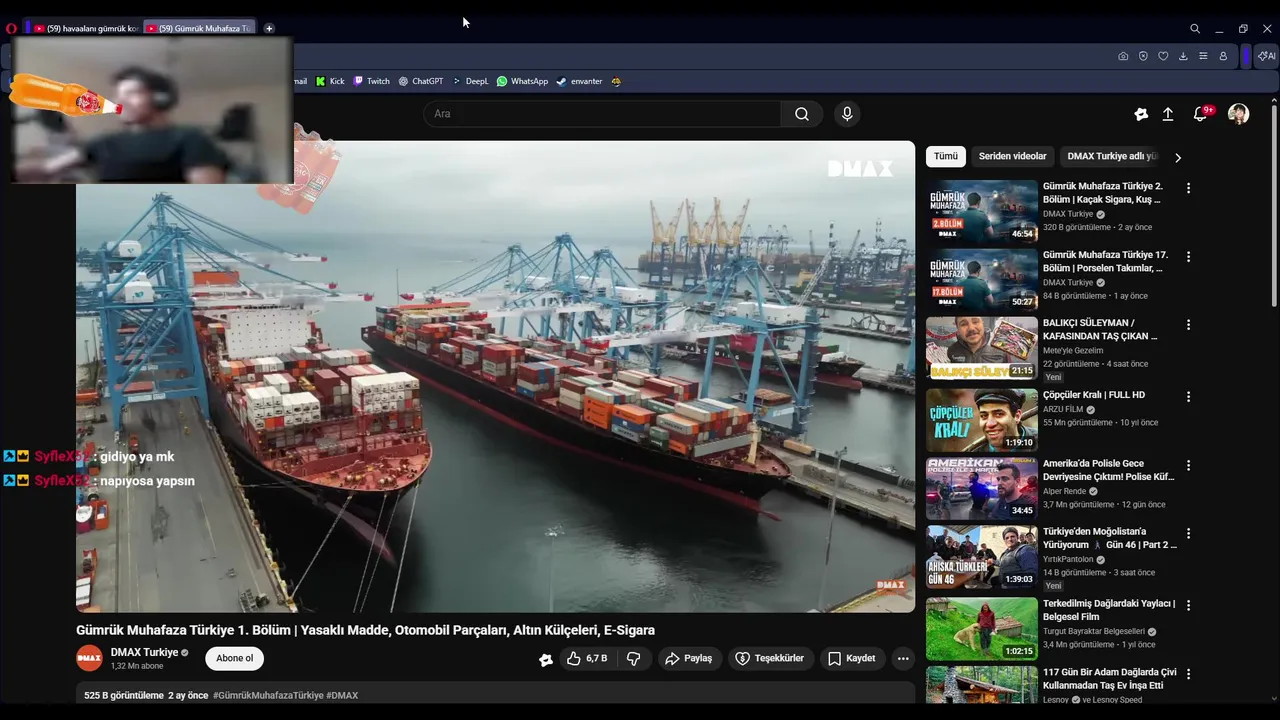Open the envanter bookmark
The width and height of the screenshot is (1280, 720).
(x=579, y=81)
